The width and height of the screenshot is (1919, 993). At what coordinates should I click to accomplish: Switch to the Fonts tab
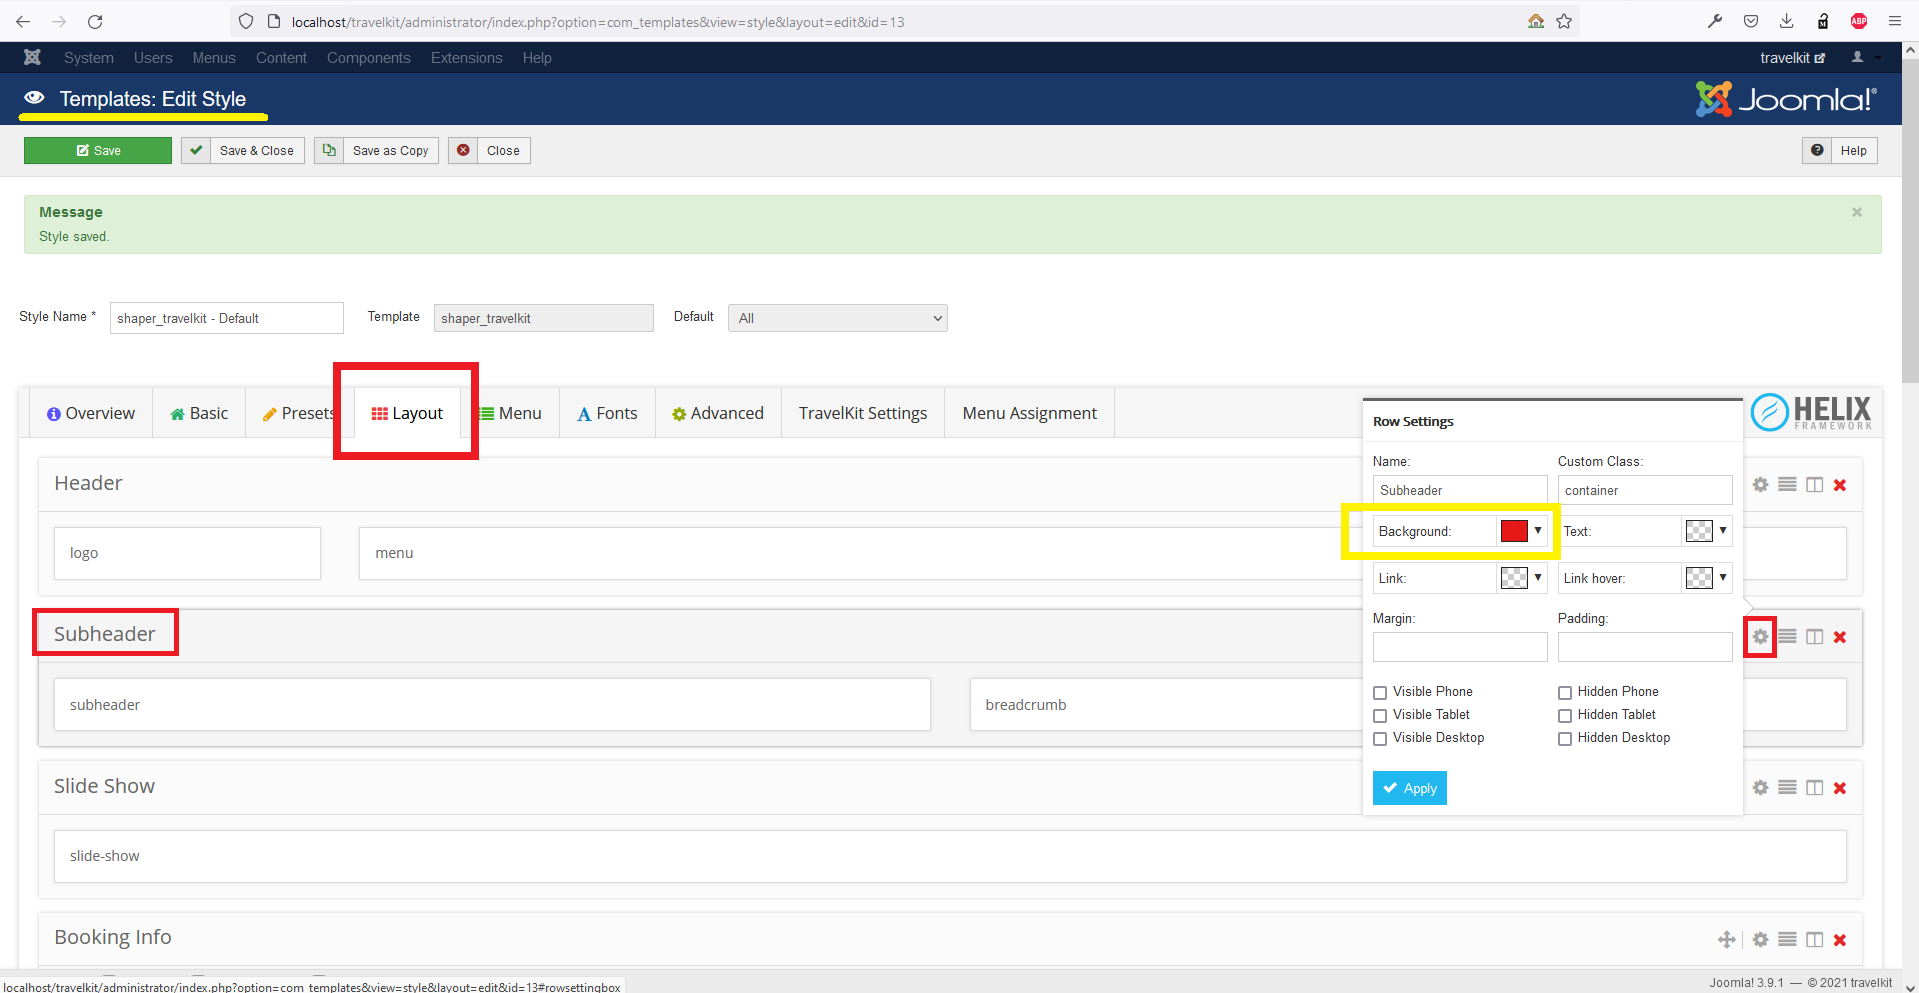click(x=607, y=414)
